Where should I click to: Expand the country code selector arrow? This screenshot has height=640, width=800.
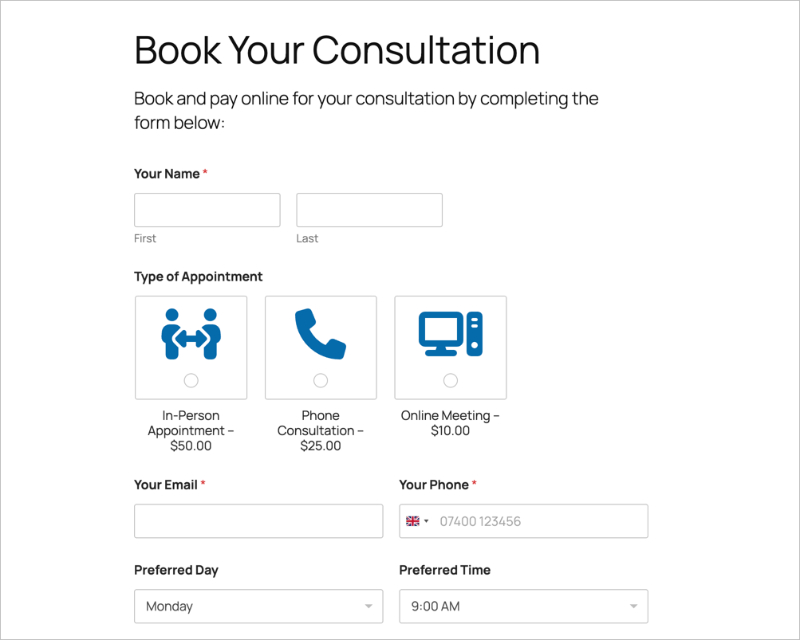(426, 521)
